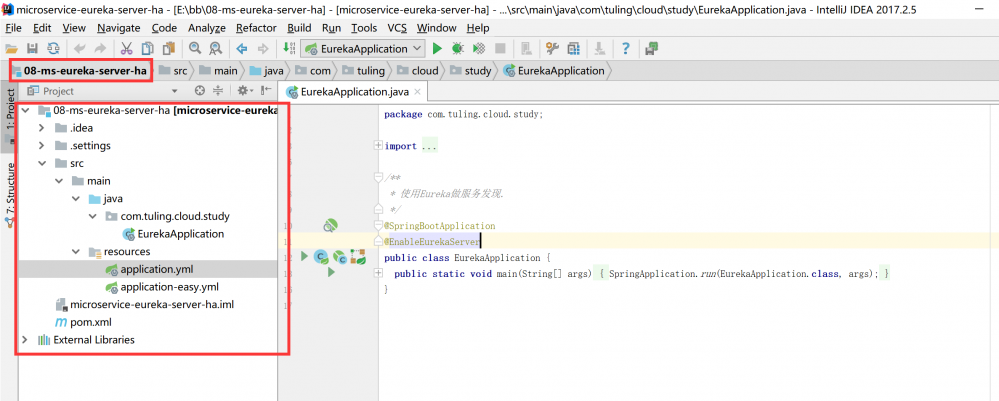The image size is (999, 401).
Task: Close the EurekaApplication.java tab
Action: (418, 92)
